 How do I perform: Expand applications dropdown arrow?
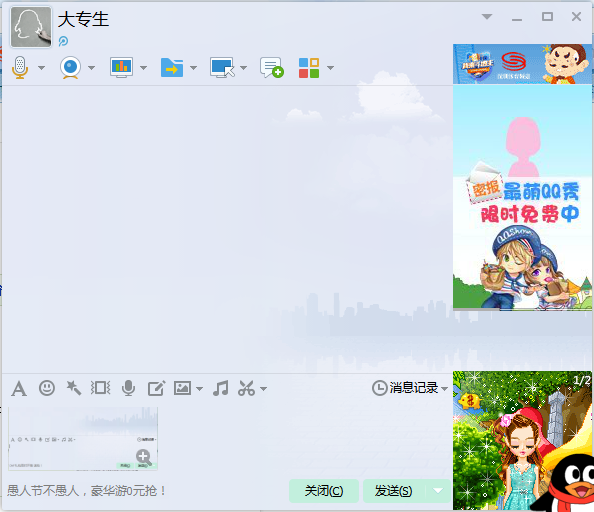click(x=330, y=68)
